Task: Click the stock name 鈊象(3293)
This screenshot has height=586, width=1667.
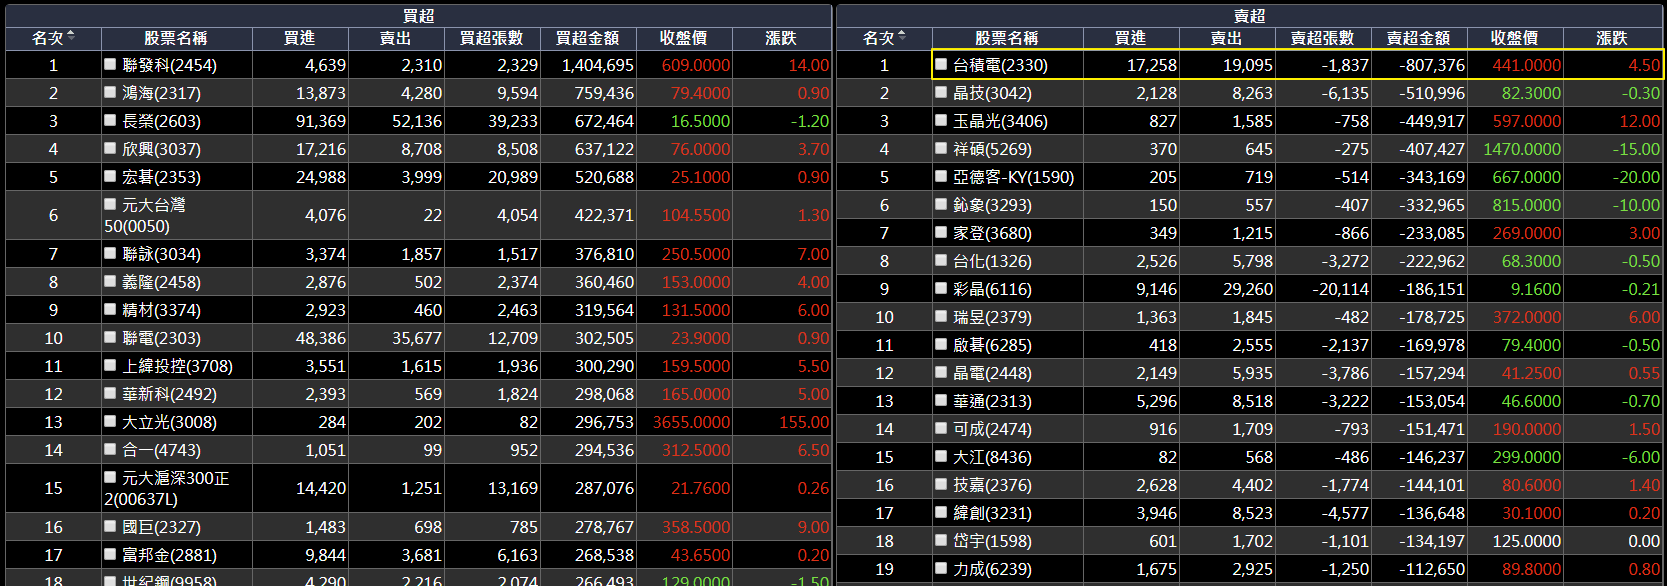Action: click(992, 205)
